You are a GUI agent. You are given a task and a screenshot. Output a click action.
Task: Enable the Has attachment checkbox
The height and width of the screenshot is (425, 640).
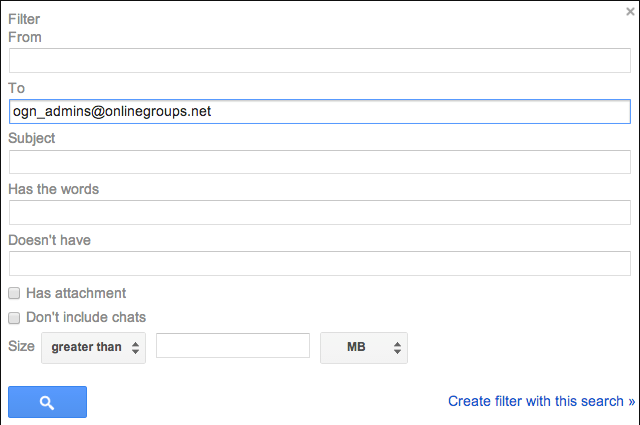coord(14,294)
